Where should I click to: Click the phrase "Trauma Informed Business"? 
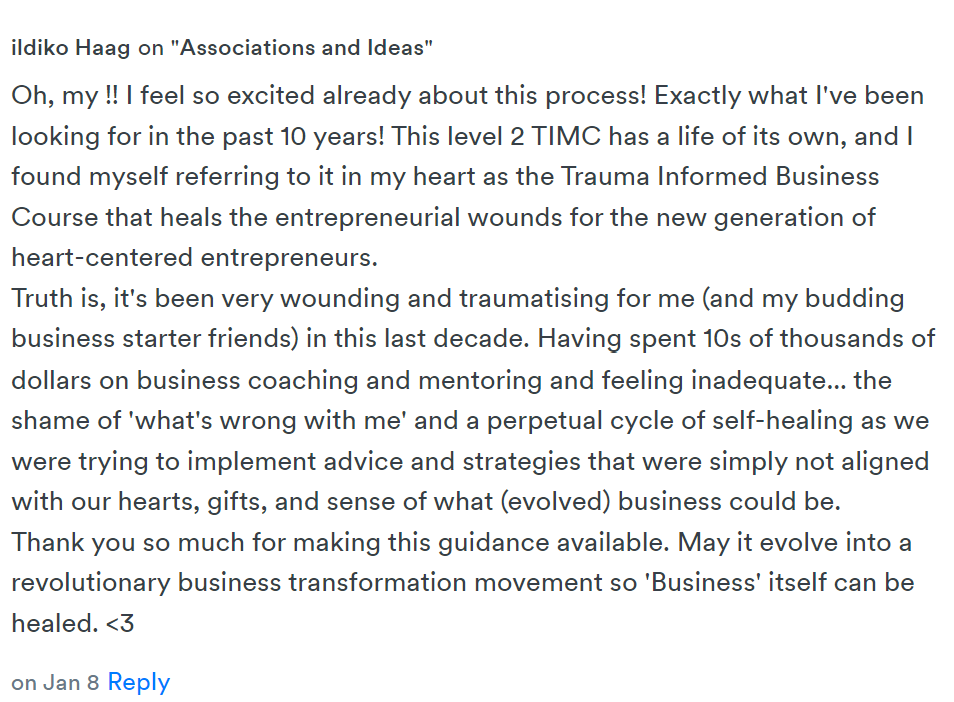pyautogui.click(x=720, y=176)
